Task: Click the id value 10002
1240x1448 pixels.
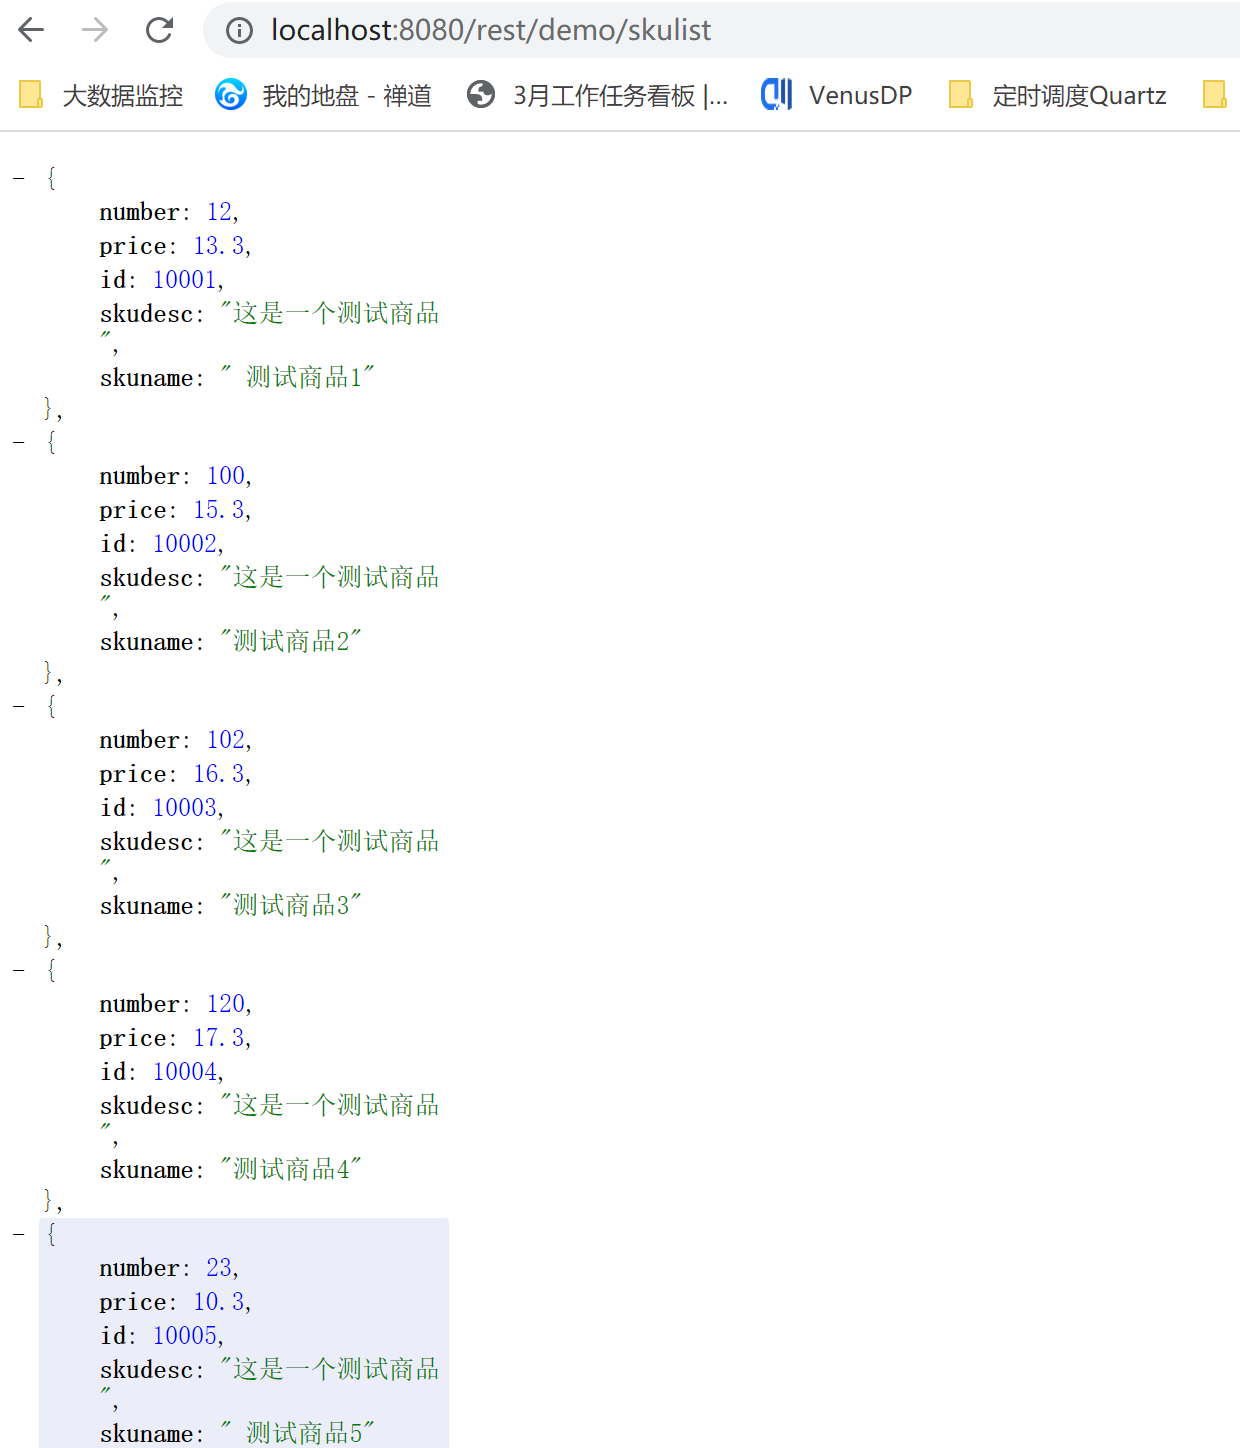Action: (x=185, y=544)
